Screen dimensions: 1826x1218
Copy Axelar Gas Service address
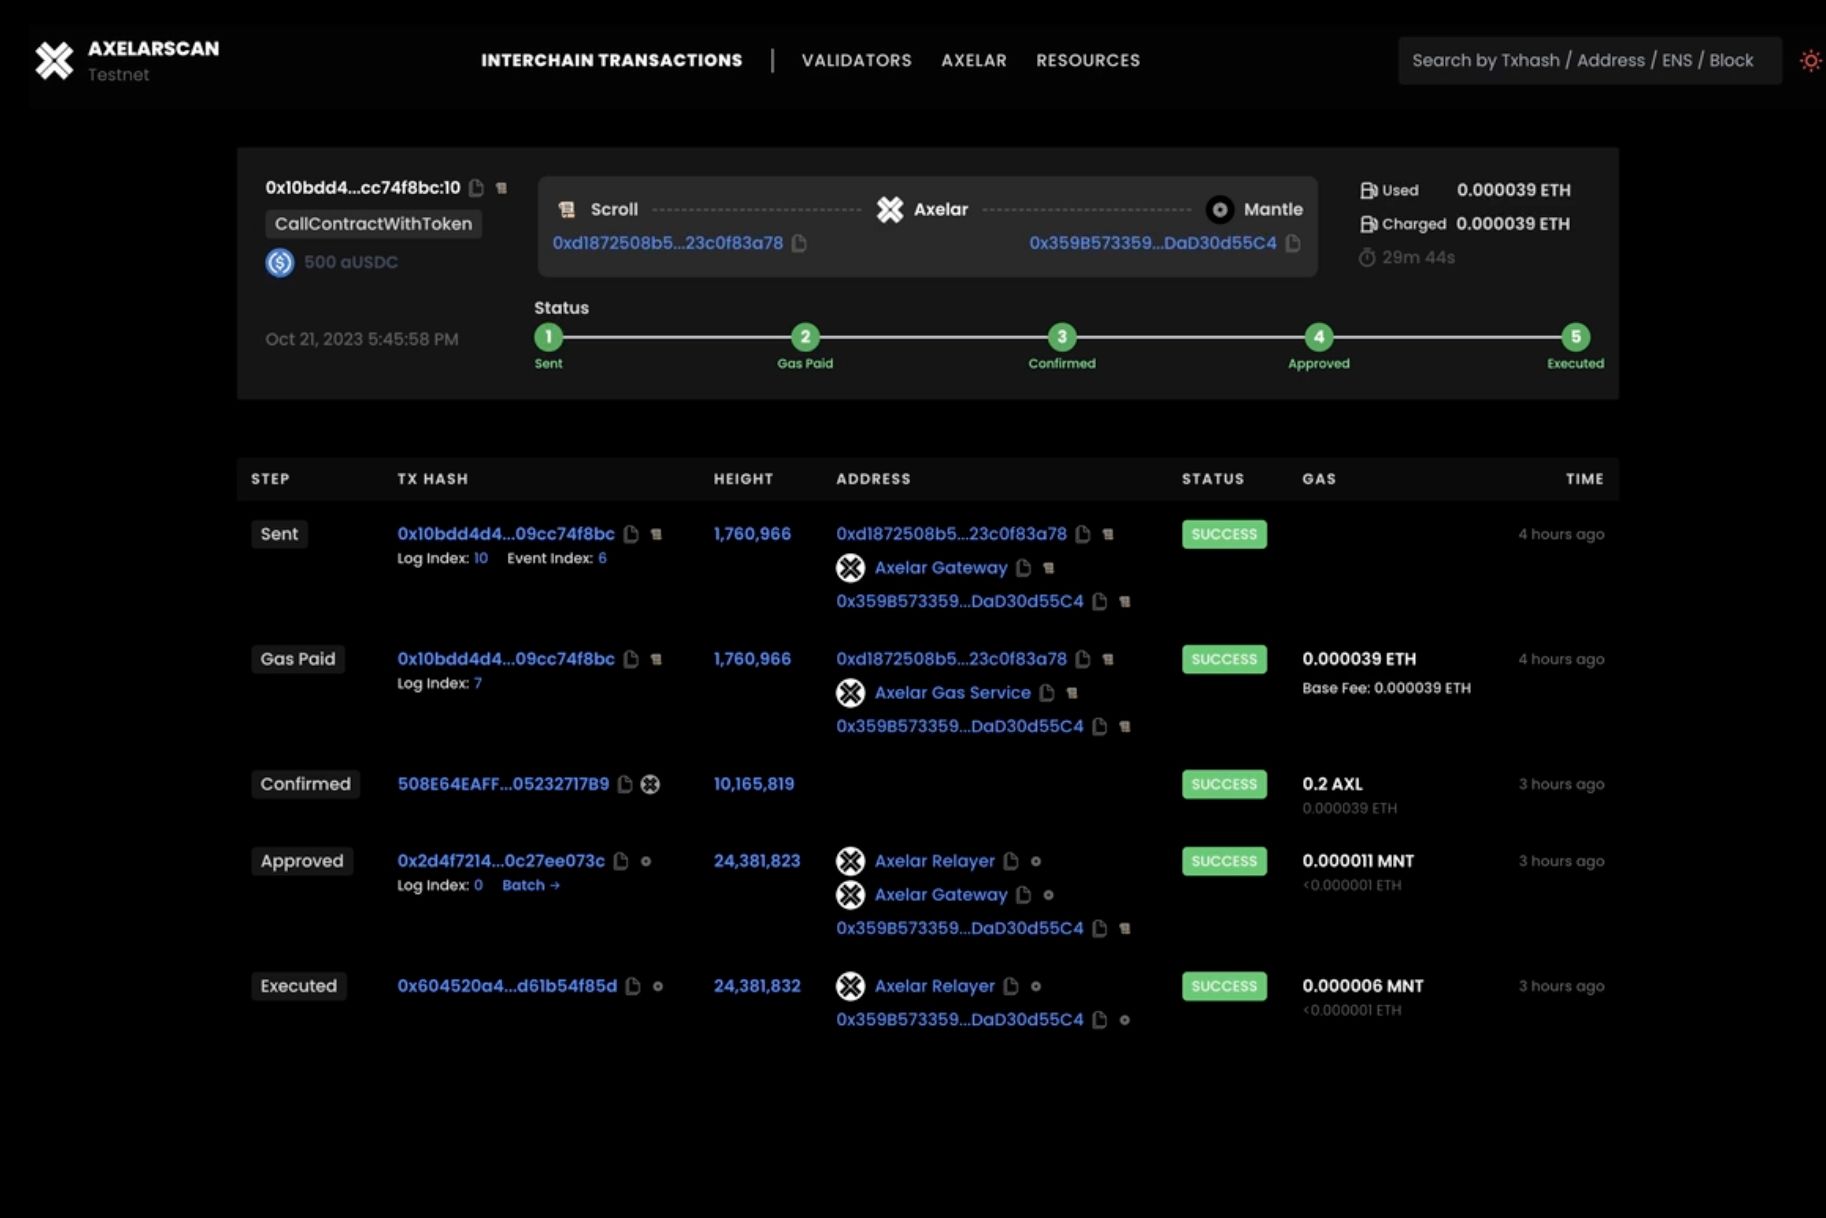(x=1047, y=693)
